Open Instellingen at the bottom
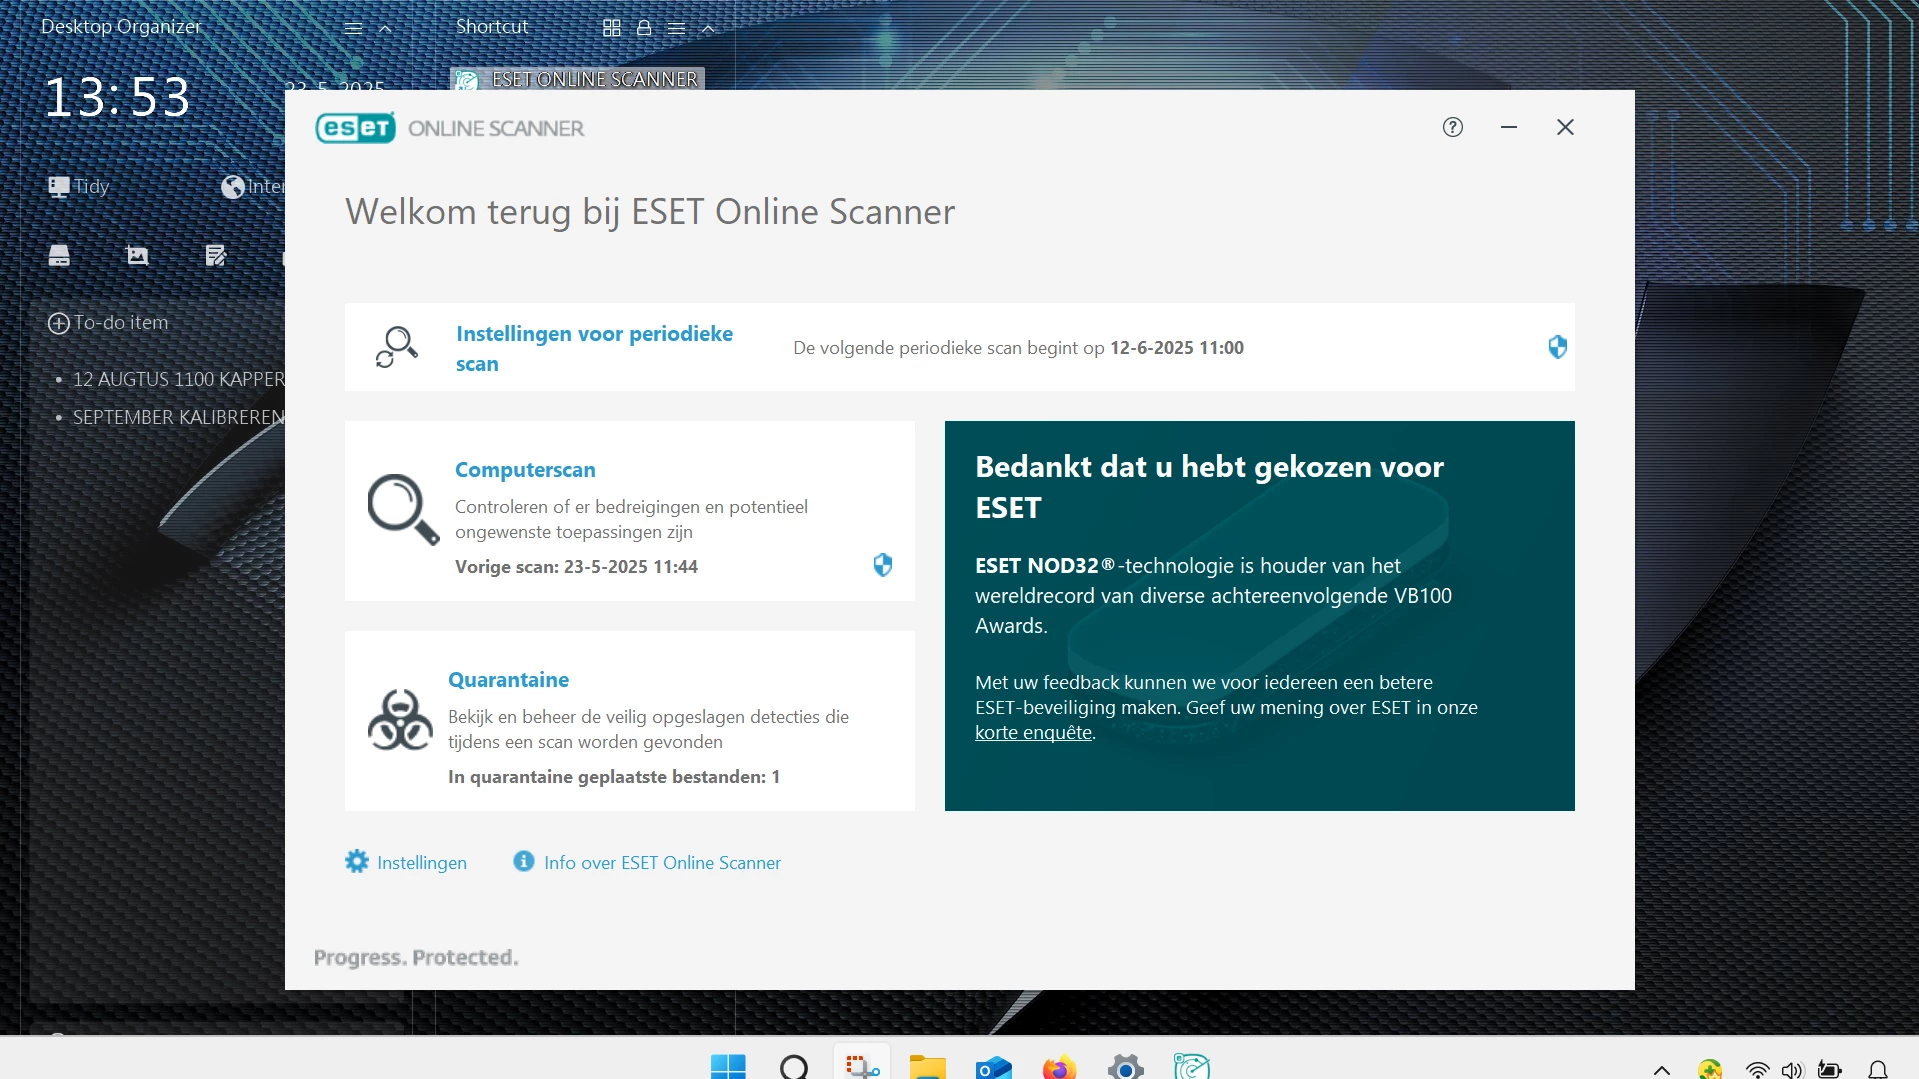The height and width of the screenshot is (1079, 1919). (x=422, y=862)
